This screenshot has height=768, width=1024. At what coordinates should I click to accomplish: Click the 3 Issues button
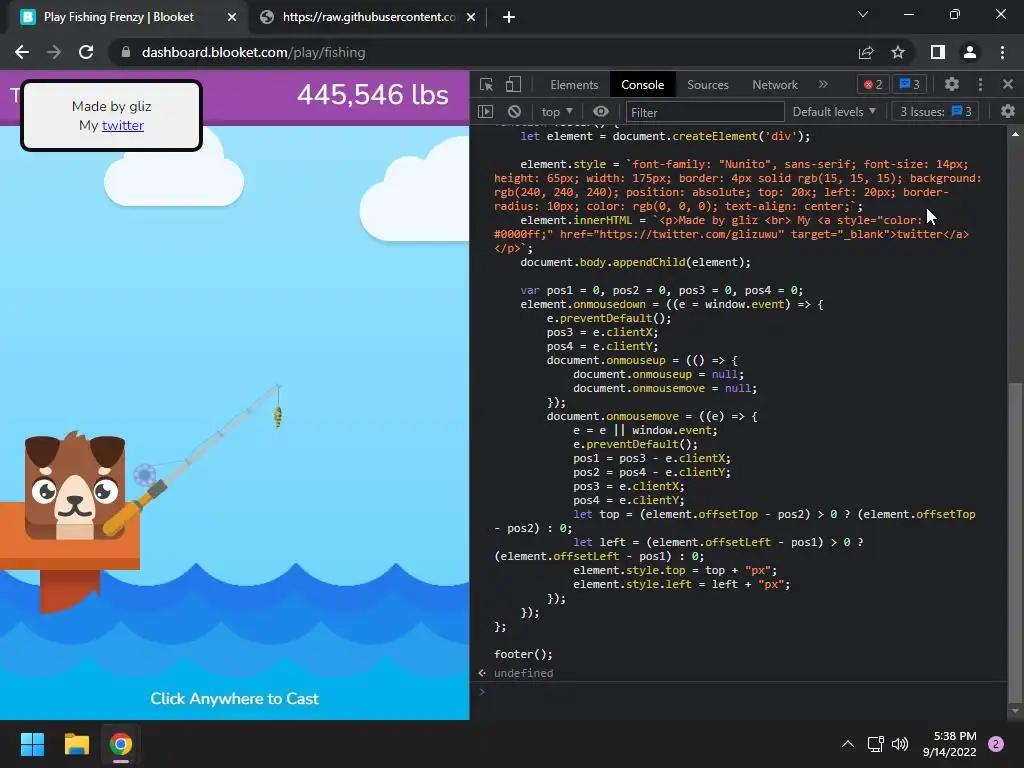click(x=935, y=112)
